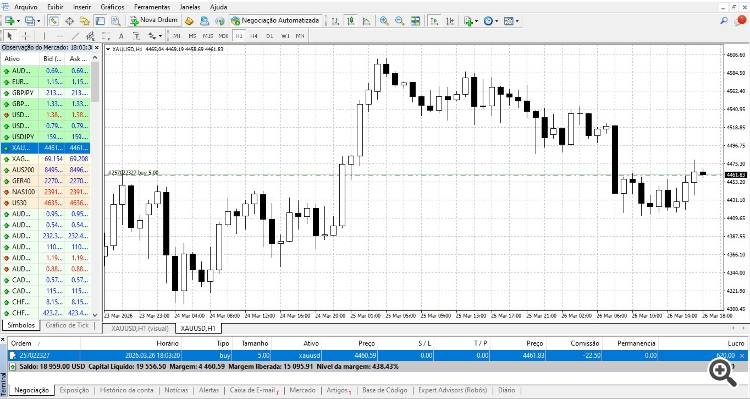Switch timeframe to H4
Image resolution: width=750 pixels, height=399 pixels.
pyautogui.click(x=254, y=36)
